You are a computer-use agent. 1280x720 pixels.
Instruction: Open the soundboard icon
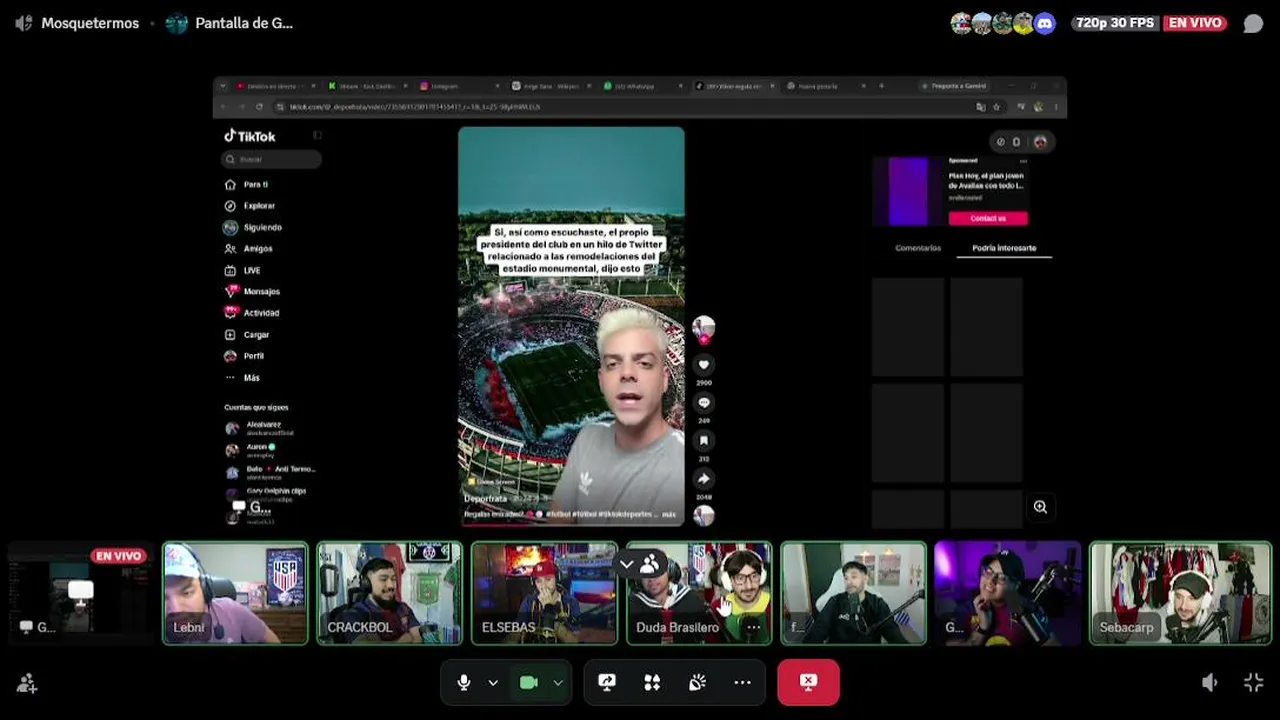coord(697,682)
